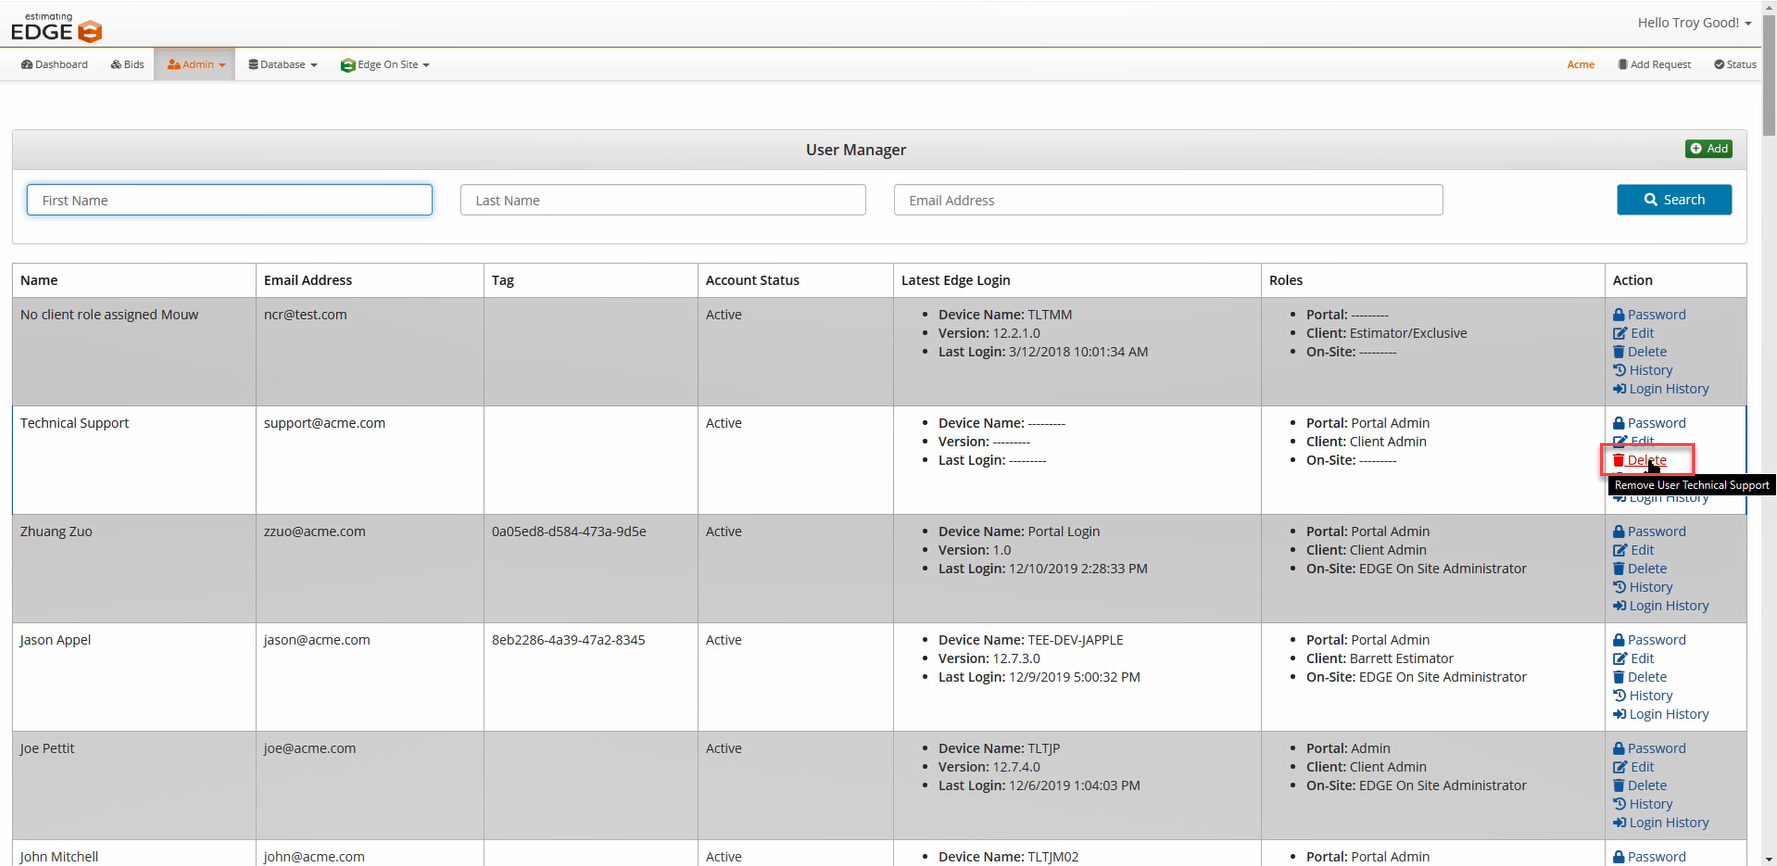Change password for Technical Support user
The height and width of the screenshot is (866, 1777).
coord(1649,423)
